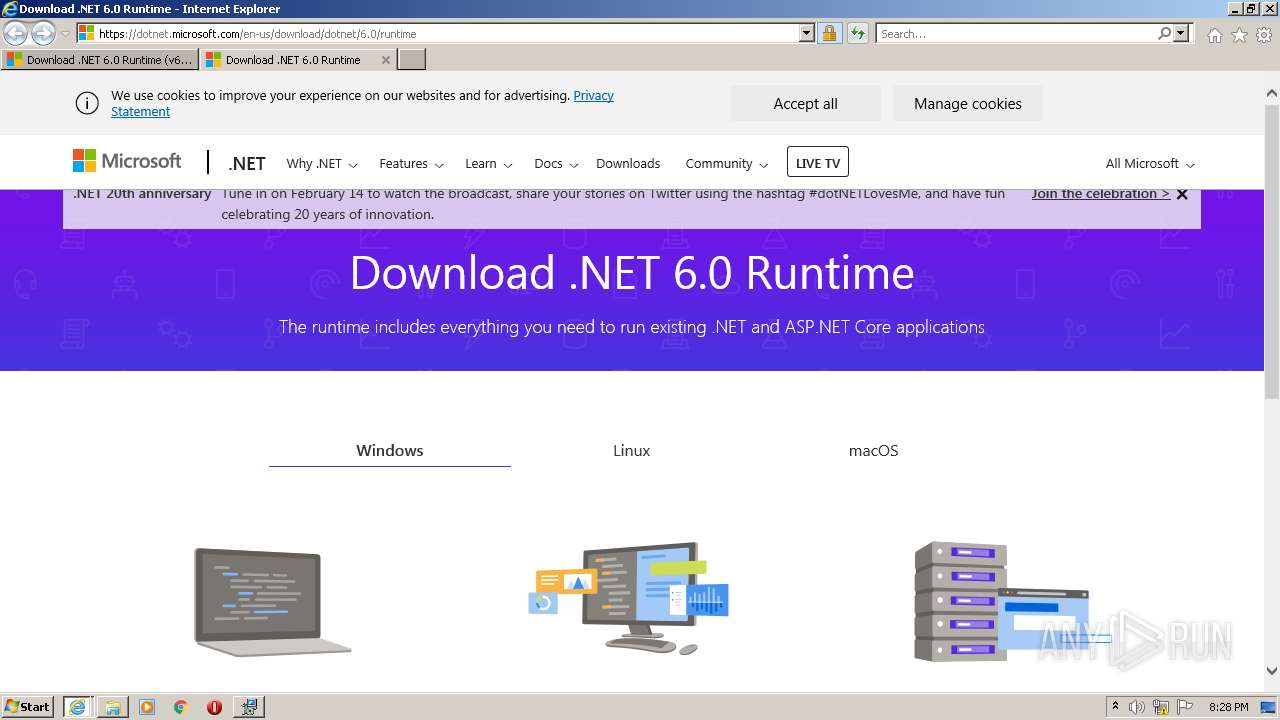1280x720 pixels.
Task: Select the Windows tab
Action: point(390,450)
